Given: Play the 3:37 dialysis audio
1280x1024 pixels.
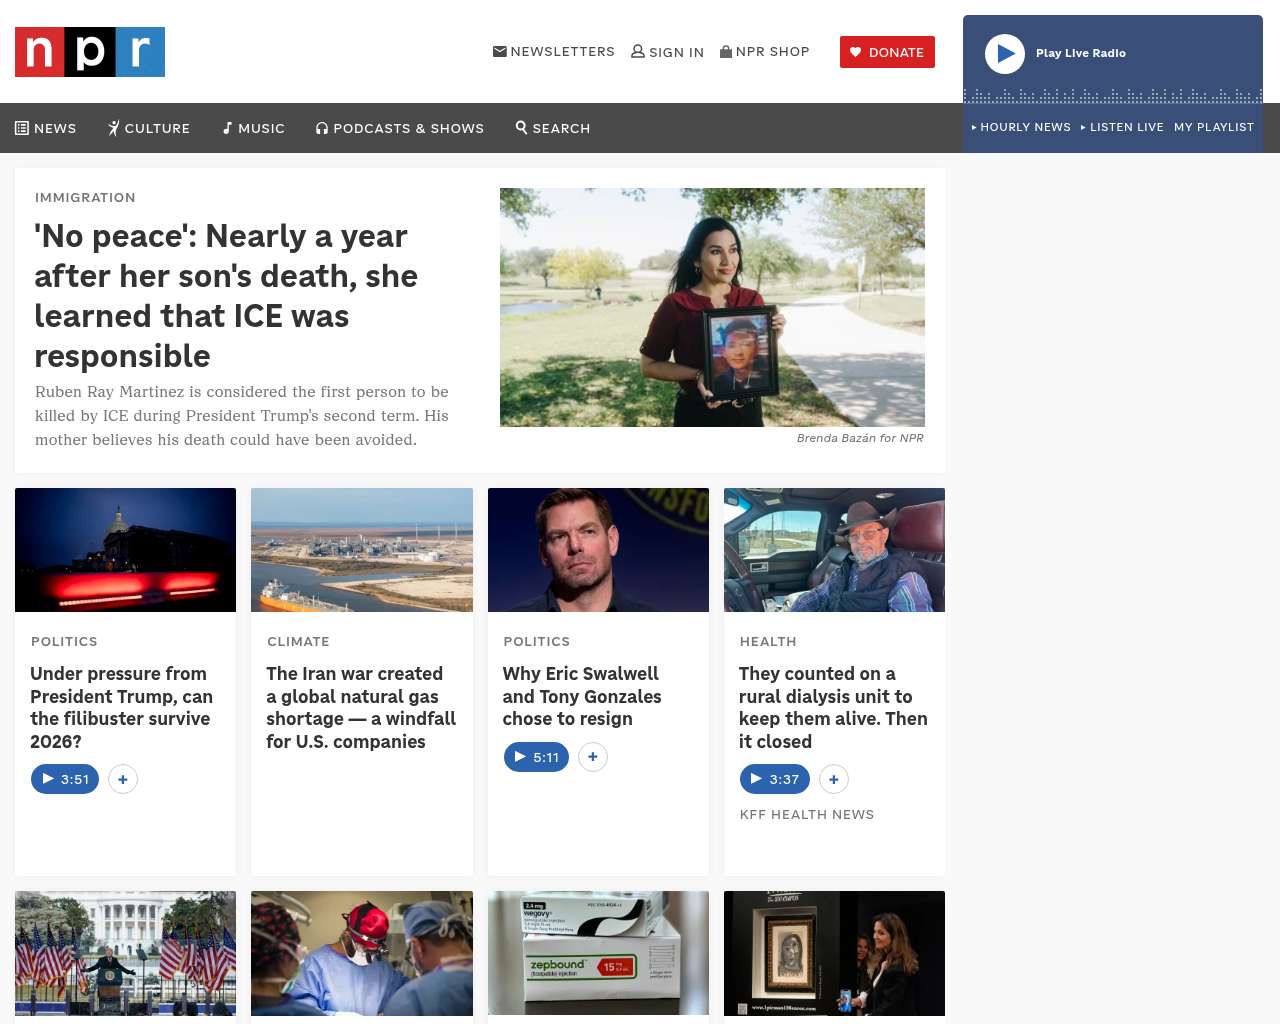Looking at the screenshot, I should tap(775, 779).
